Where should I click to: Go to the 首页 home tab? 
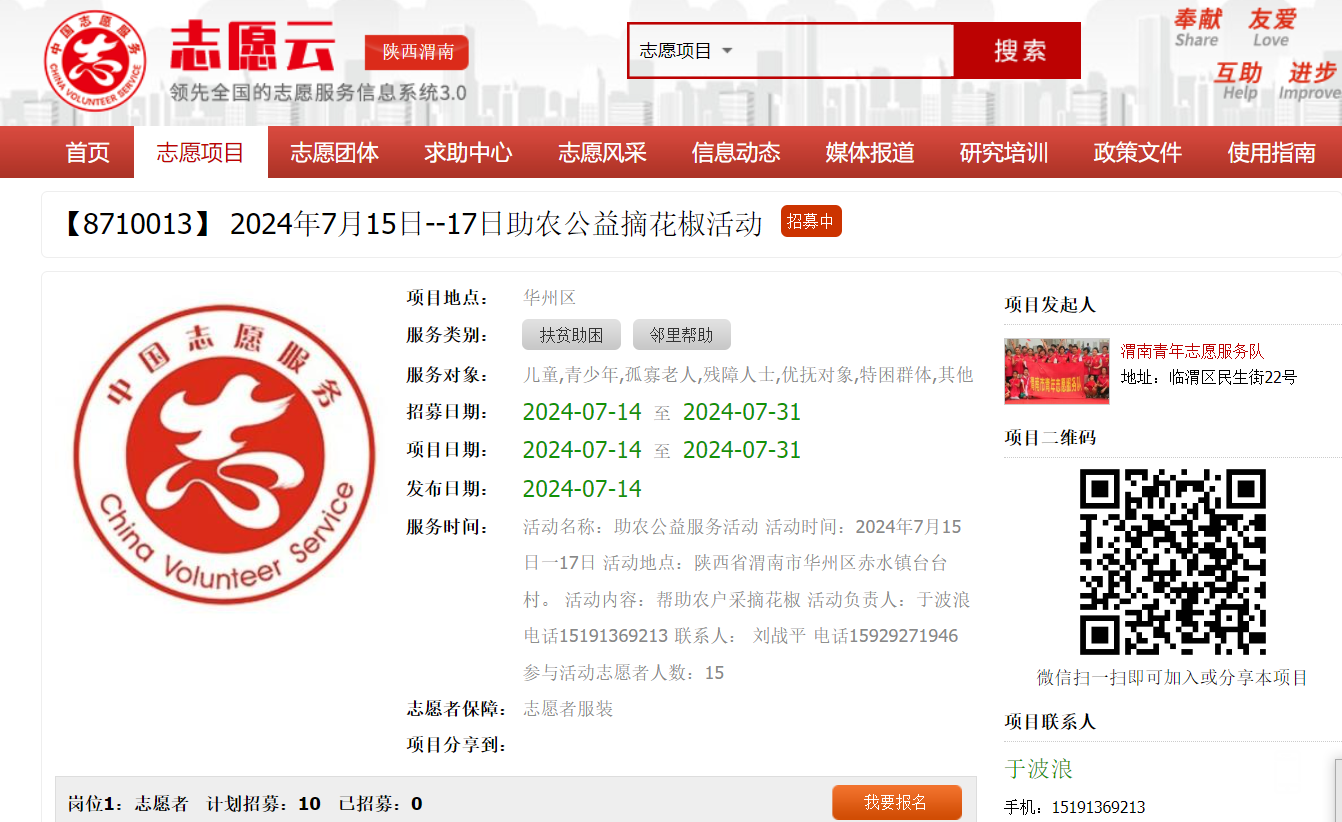(x=87, y=153)
